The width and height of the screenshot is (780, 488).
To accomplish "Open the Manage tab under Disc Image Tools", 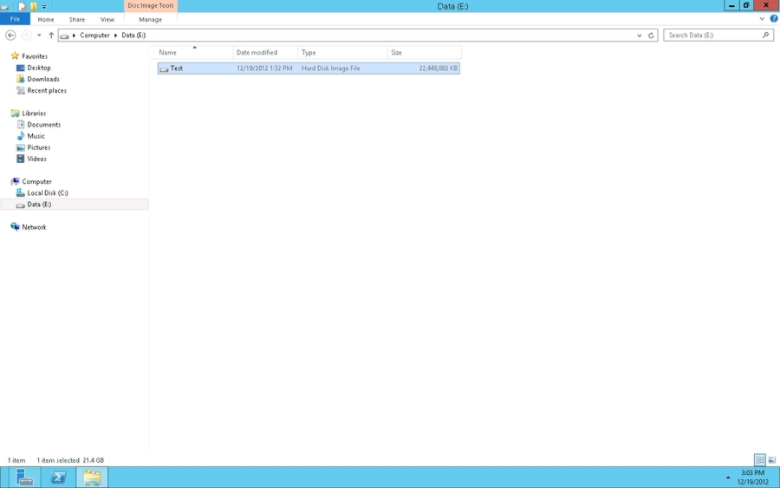I will click(150, 19).
